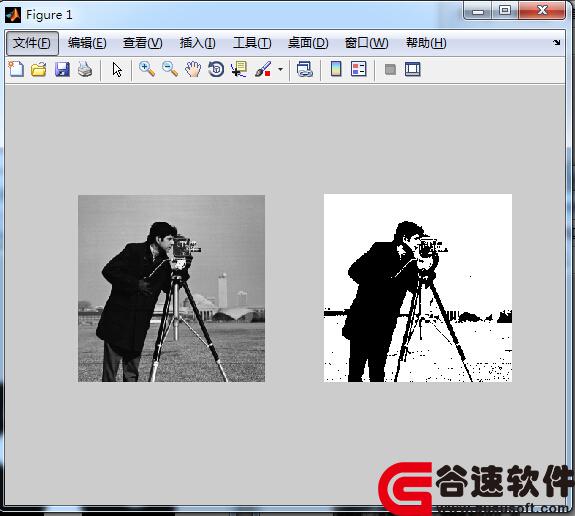This screenshot has width=575, height=516.
Task: Open the 插入(I) menu
Action: [x=198, y=43]
